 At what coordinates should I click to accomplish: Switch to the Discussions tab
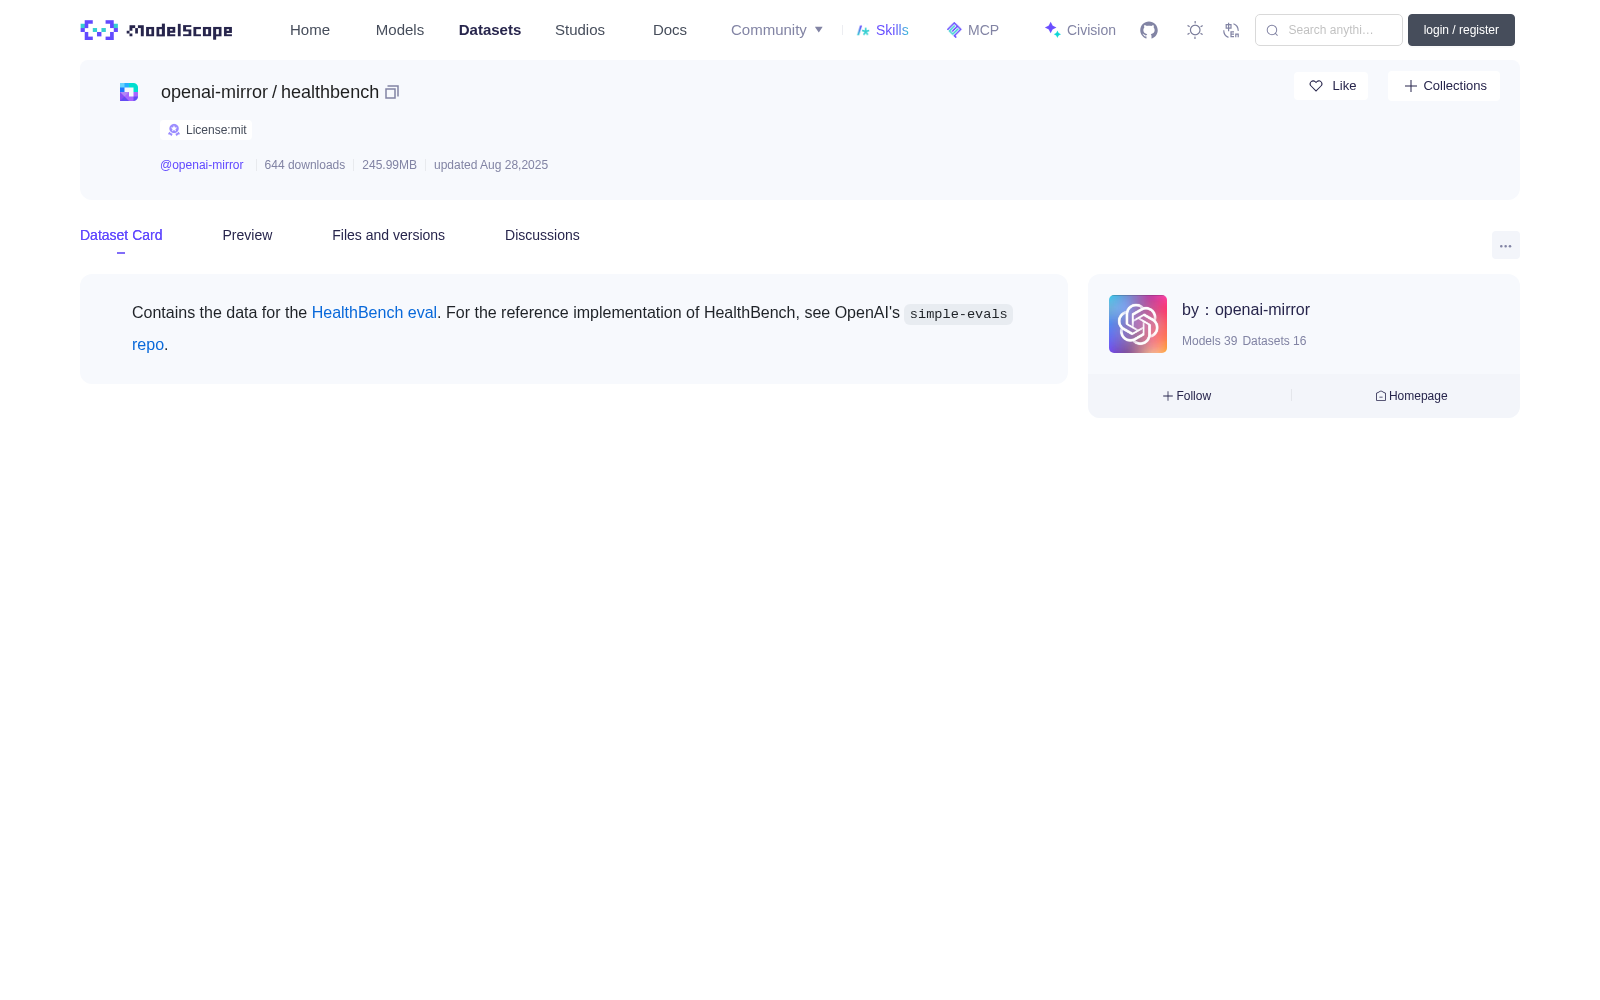tap(542, 235)
